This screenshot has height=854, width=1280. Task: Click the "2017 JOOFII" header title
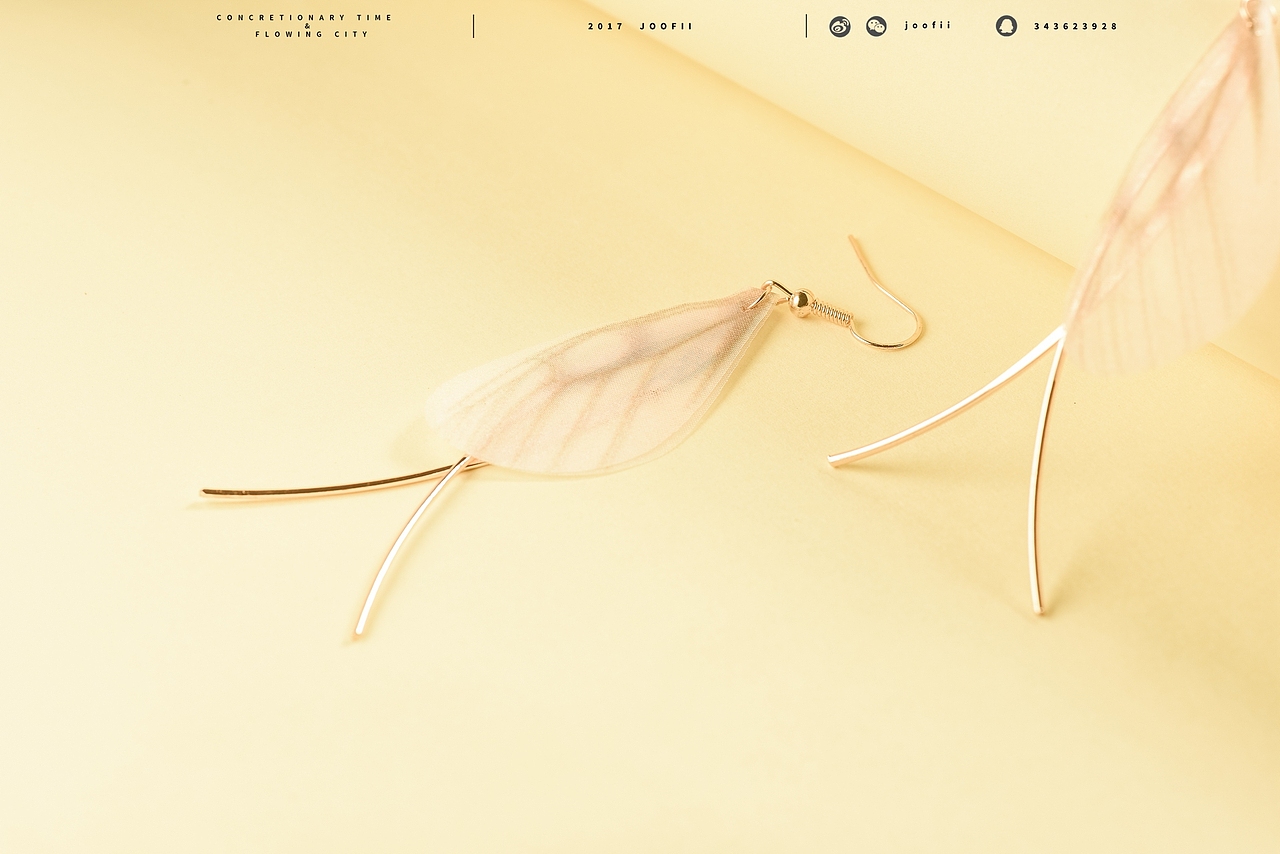pyautogui.click(x=640, y=26)
